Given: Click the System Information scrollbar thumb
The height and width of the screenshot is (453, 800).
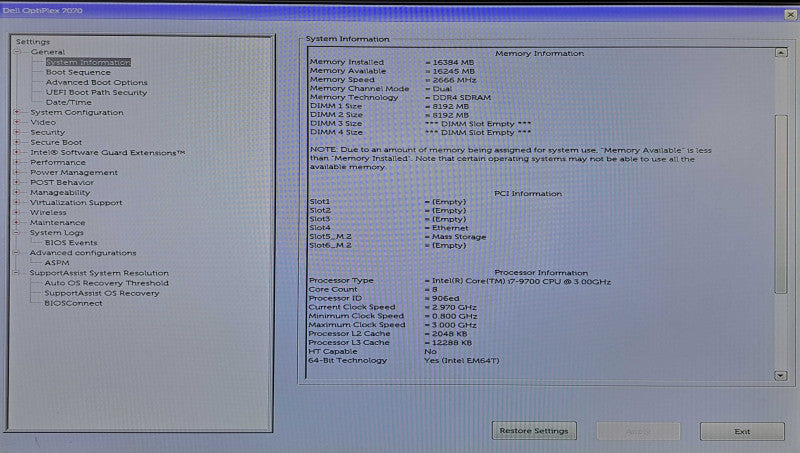Looking at the screenshot, I should coord(781,204).
